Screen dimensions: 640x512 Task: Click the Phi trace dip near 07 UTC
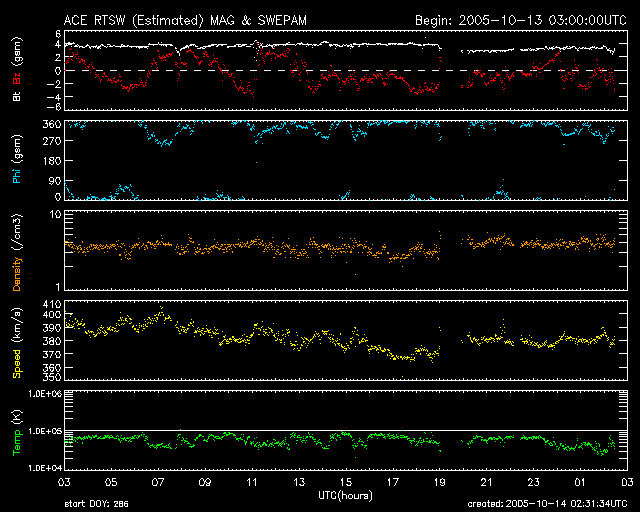point(164,142)
